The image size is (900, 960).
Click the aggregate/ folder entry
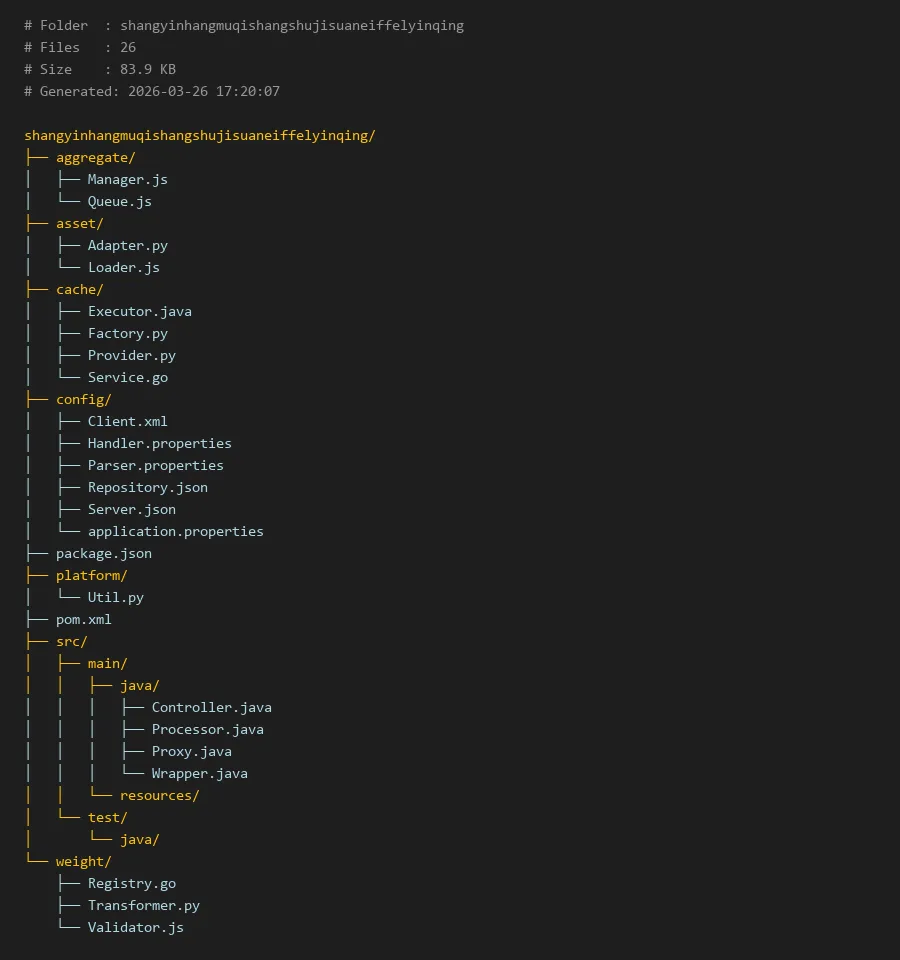pyautogui.click(x=95, y=157)
